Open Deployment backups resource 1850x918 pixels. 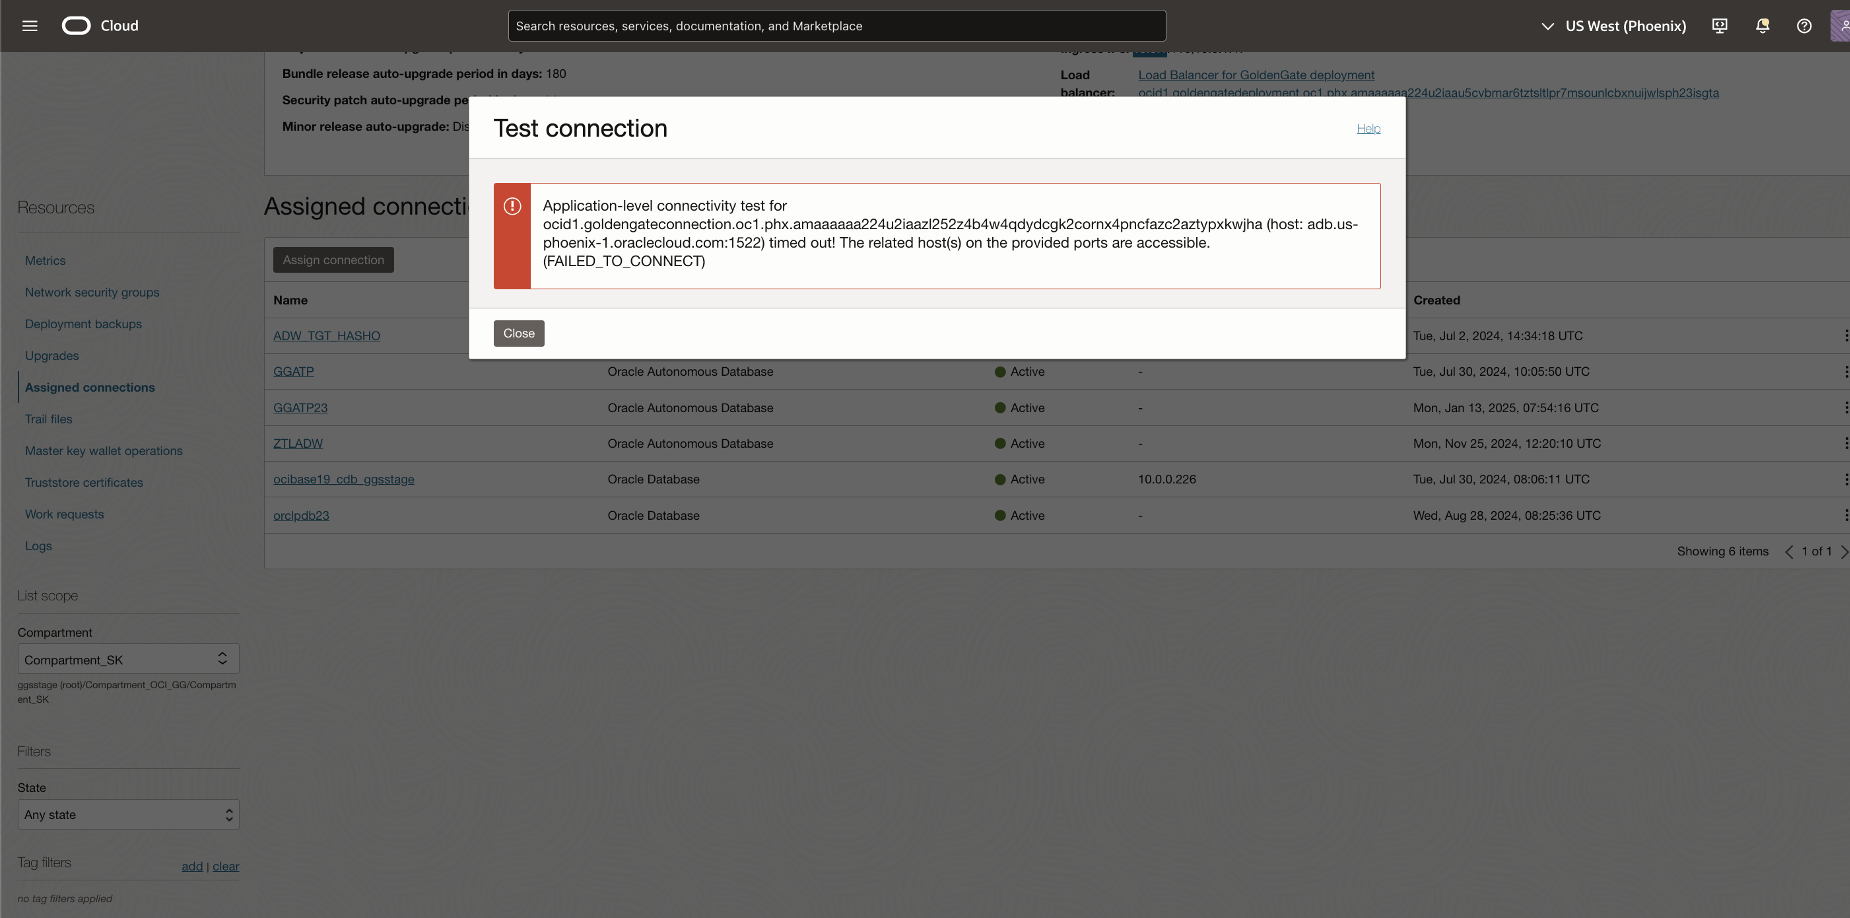(83, 324)
